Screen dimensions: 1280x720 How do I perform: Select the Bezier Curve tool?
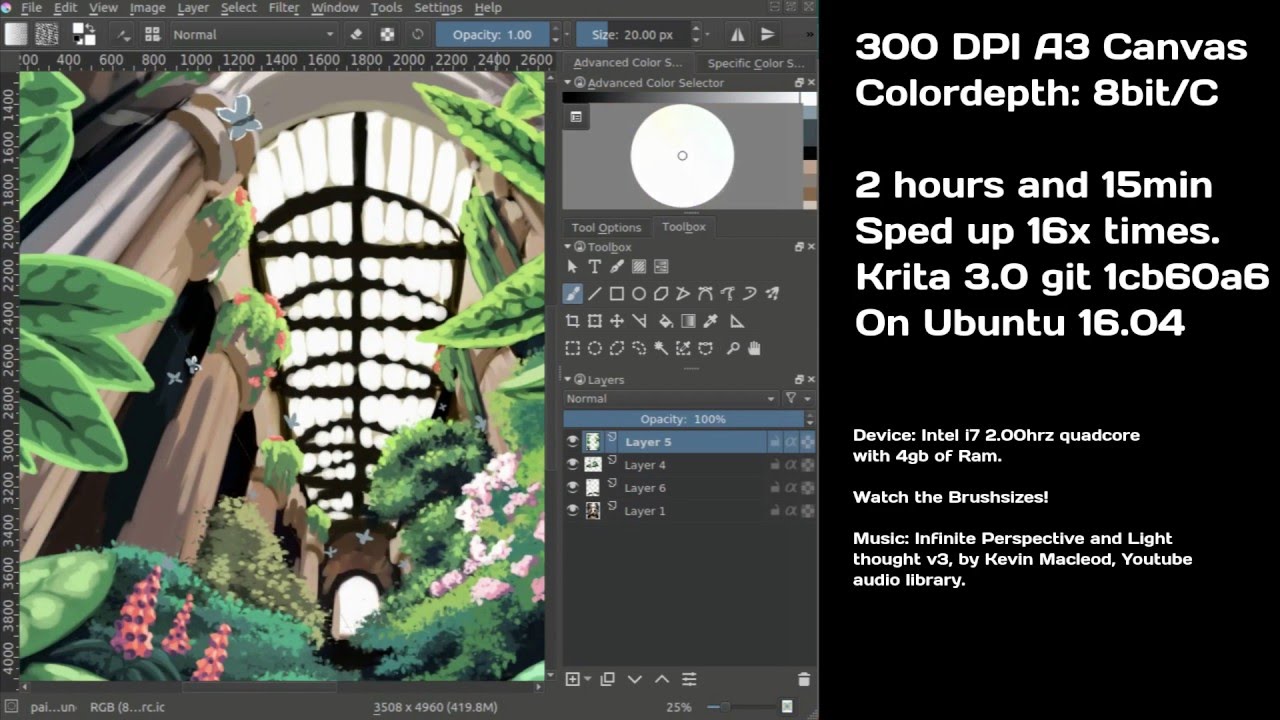point(705,294)
